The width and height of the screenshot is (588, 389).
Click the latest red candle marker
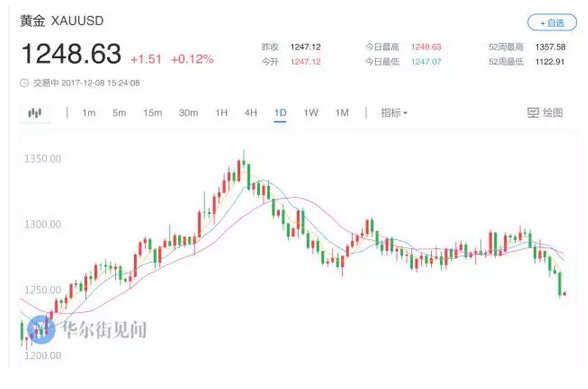point(565,294)
